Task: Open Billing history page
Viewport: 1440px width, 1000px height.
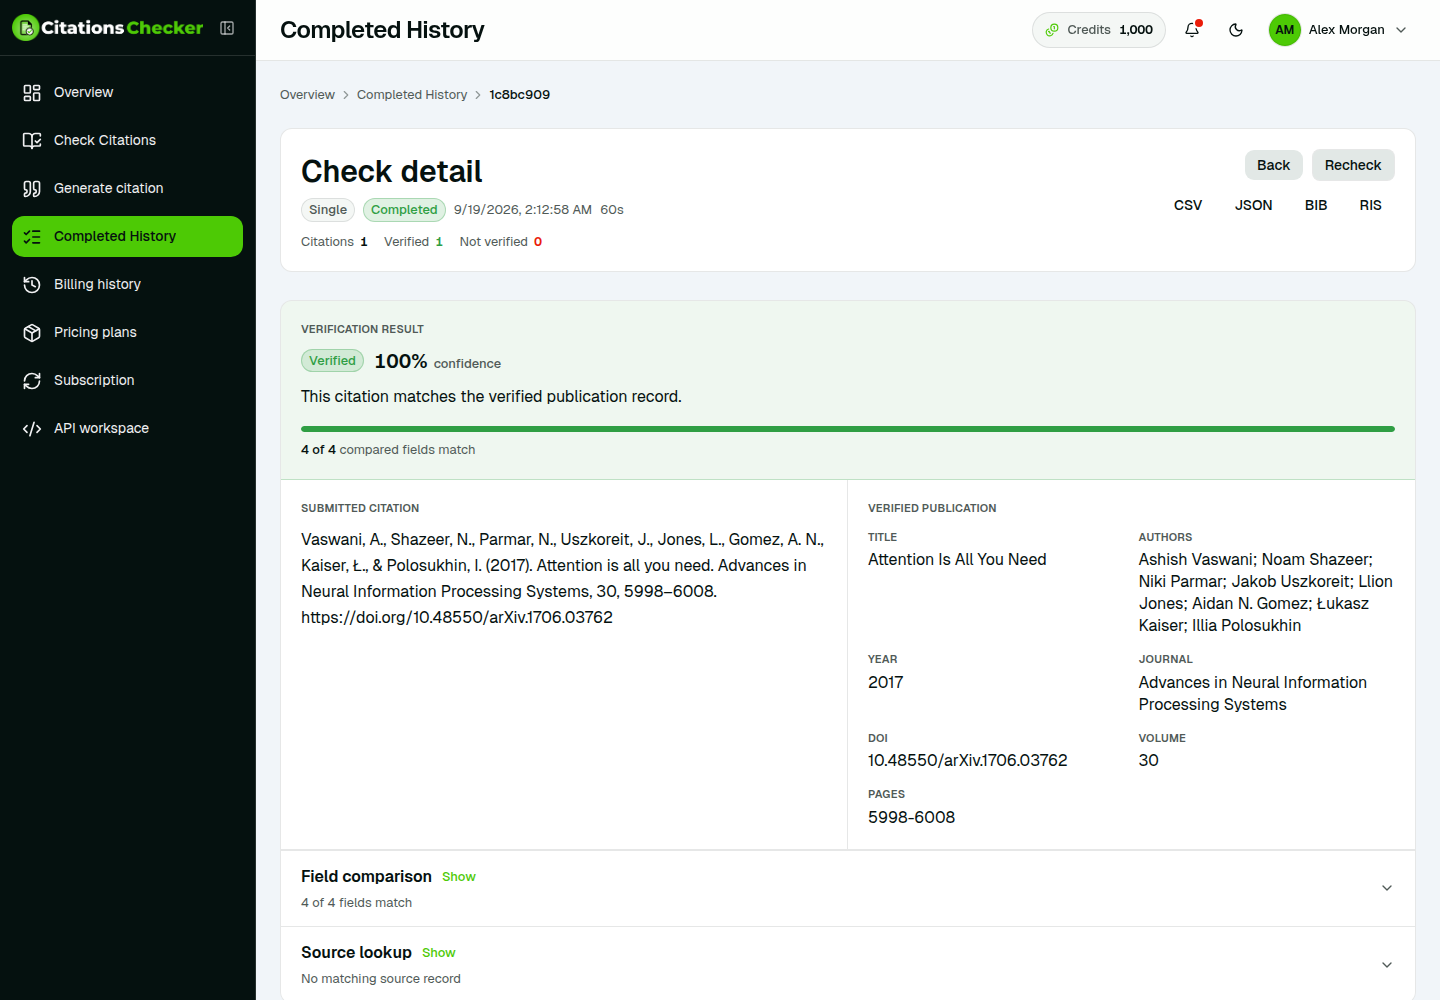Action: (x=127, y=284)
